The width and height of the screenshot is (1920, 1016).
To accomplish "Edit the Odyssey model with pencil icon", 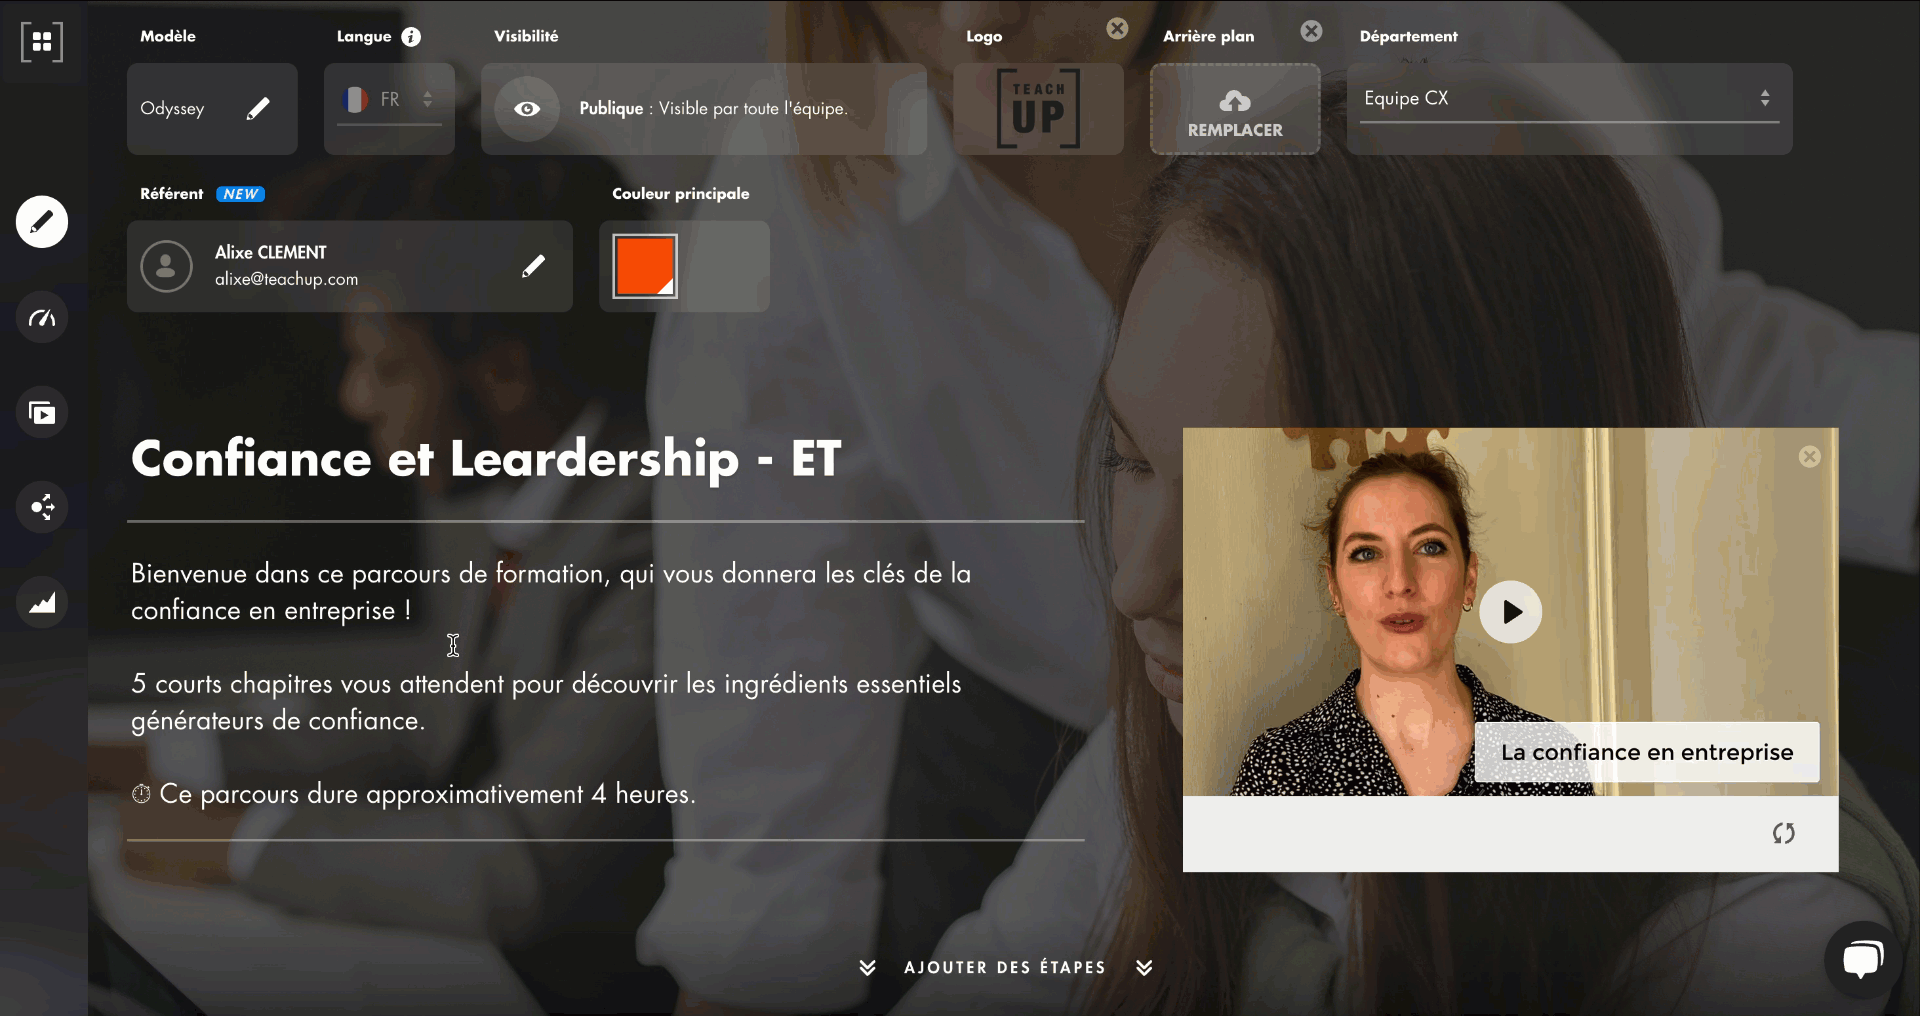I will [257, 109].
